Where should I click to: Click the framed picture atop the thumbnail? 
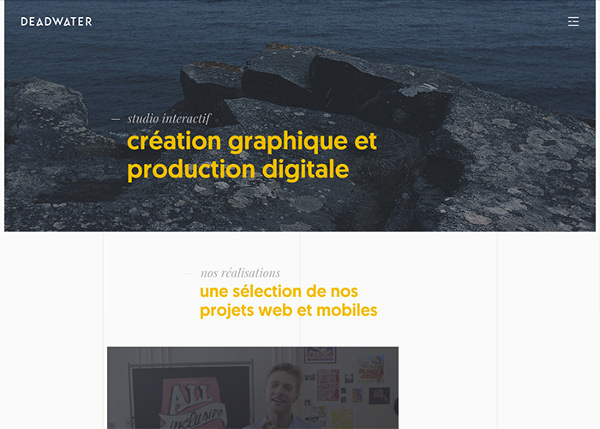[320, 355]
